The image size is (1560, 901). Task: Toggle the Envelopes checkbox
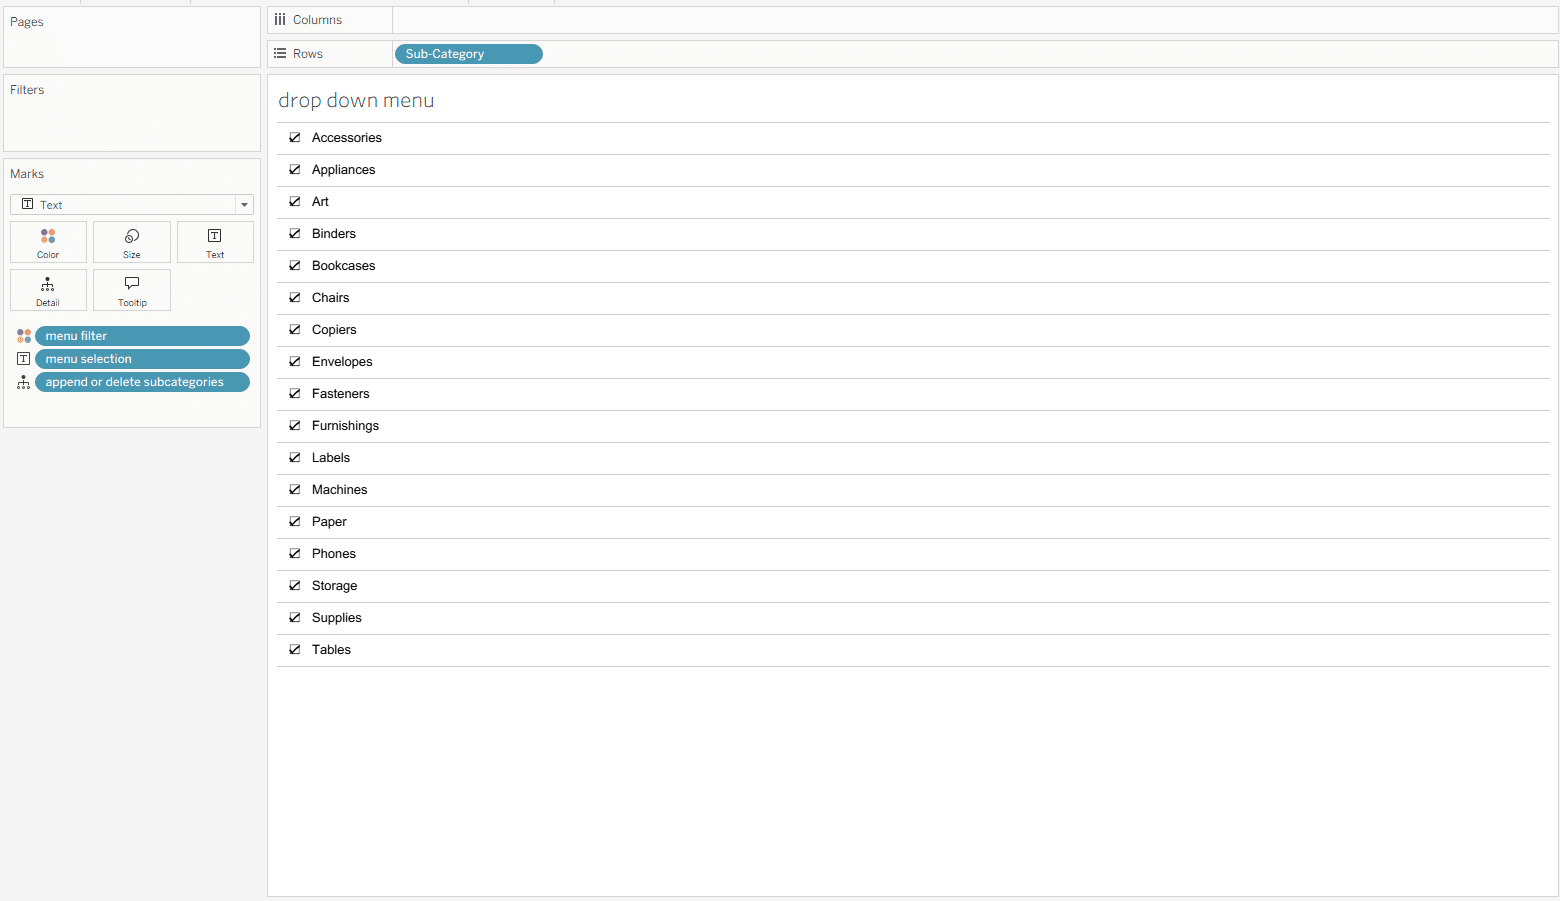295,362
